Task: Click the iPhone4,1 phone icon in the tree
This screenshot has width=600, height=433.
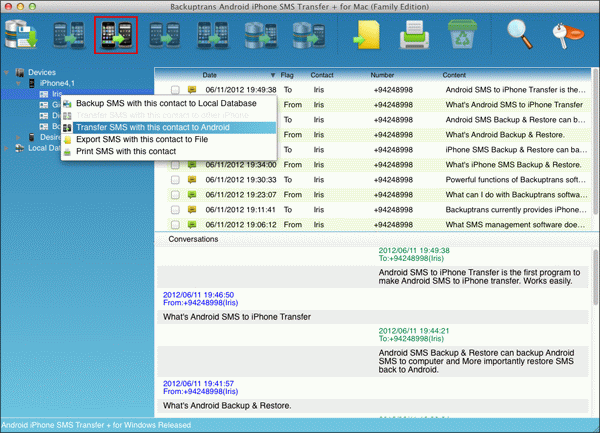Action: [x=32, y=83]
